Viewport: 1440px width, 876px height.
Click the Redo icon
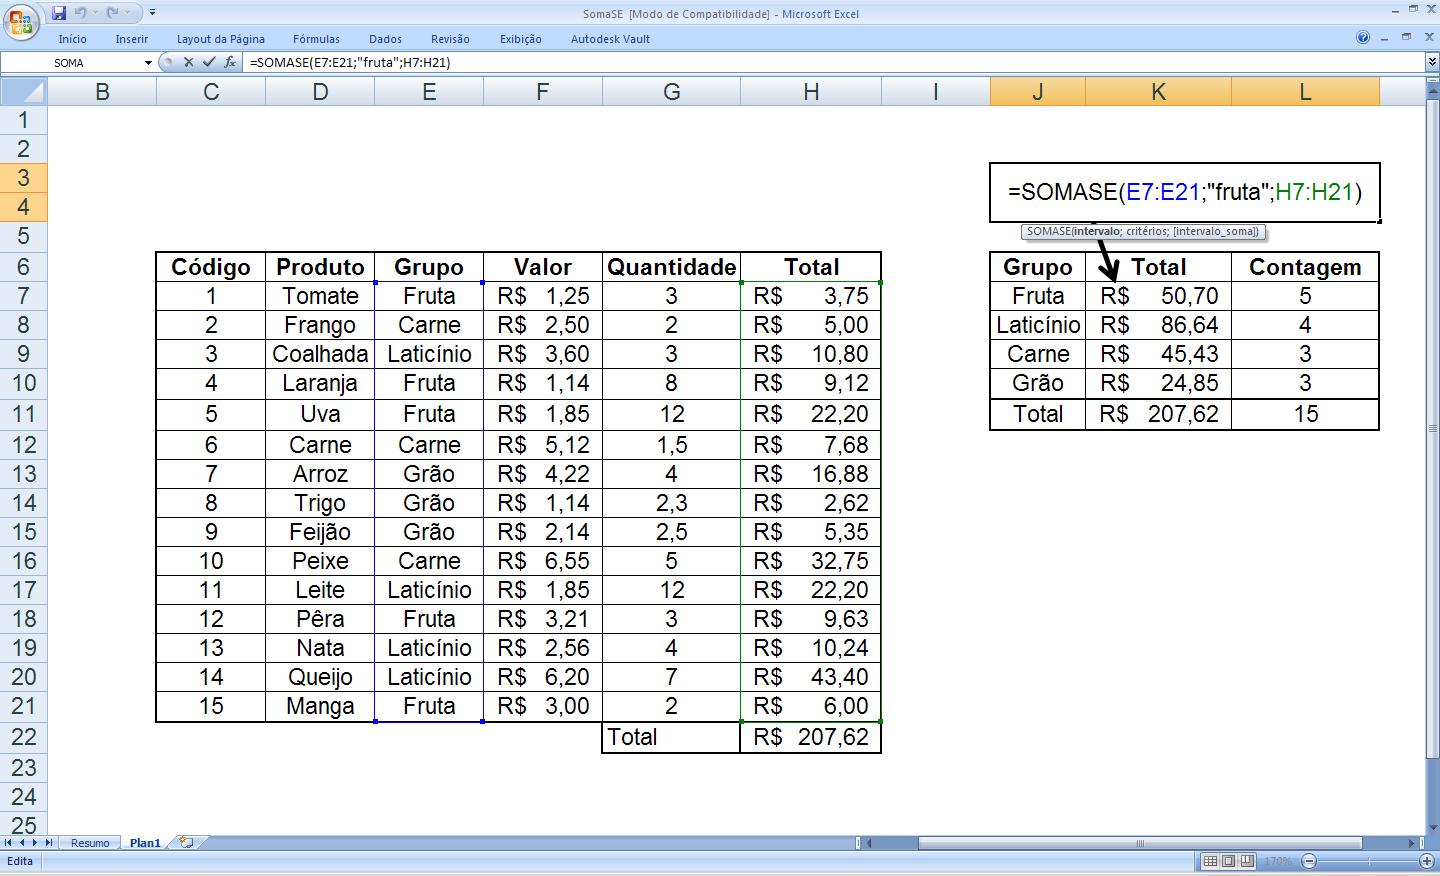114,13
